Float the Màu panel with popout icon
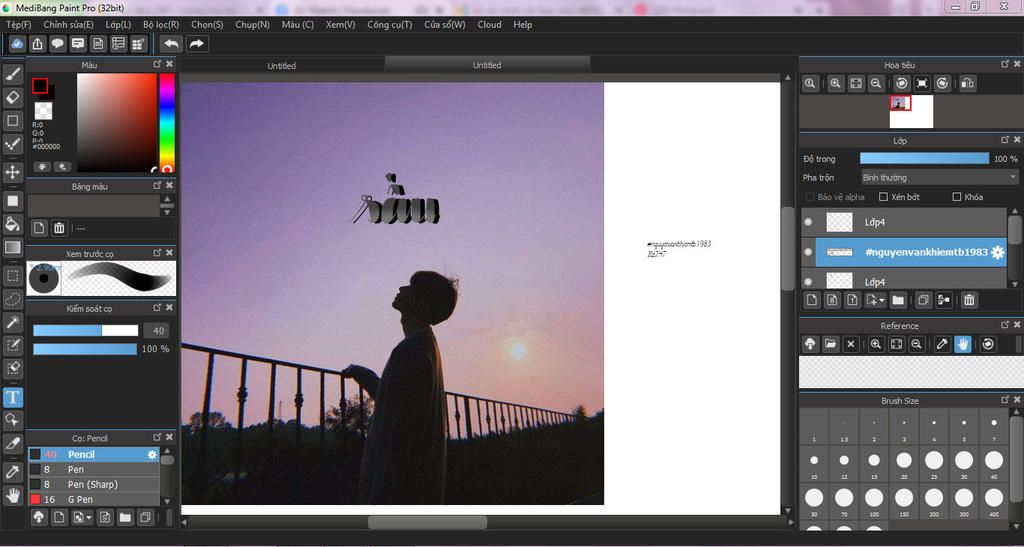 click(157, 64)
